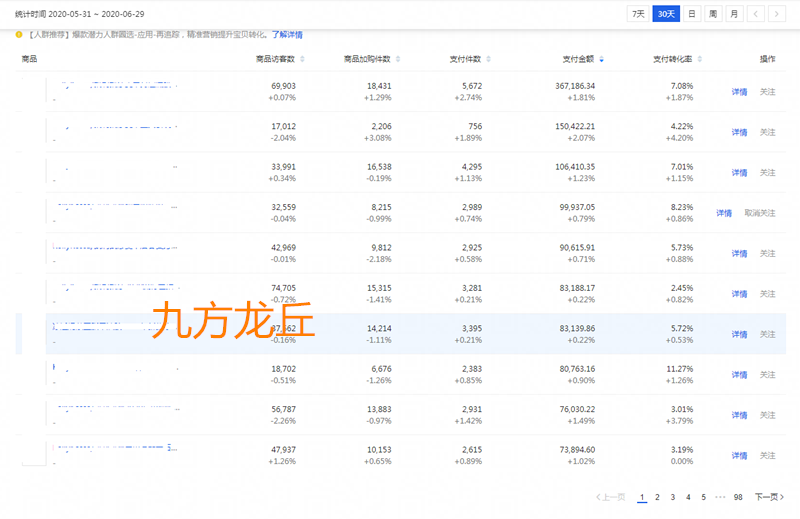Click the 商品 column header
Viewport: 800px width, 519px height.
click(29, 59)
